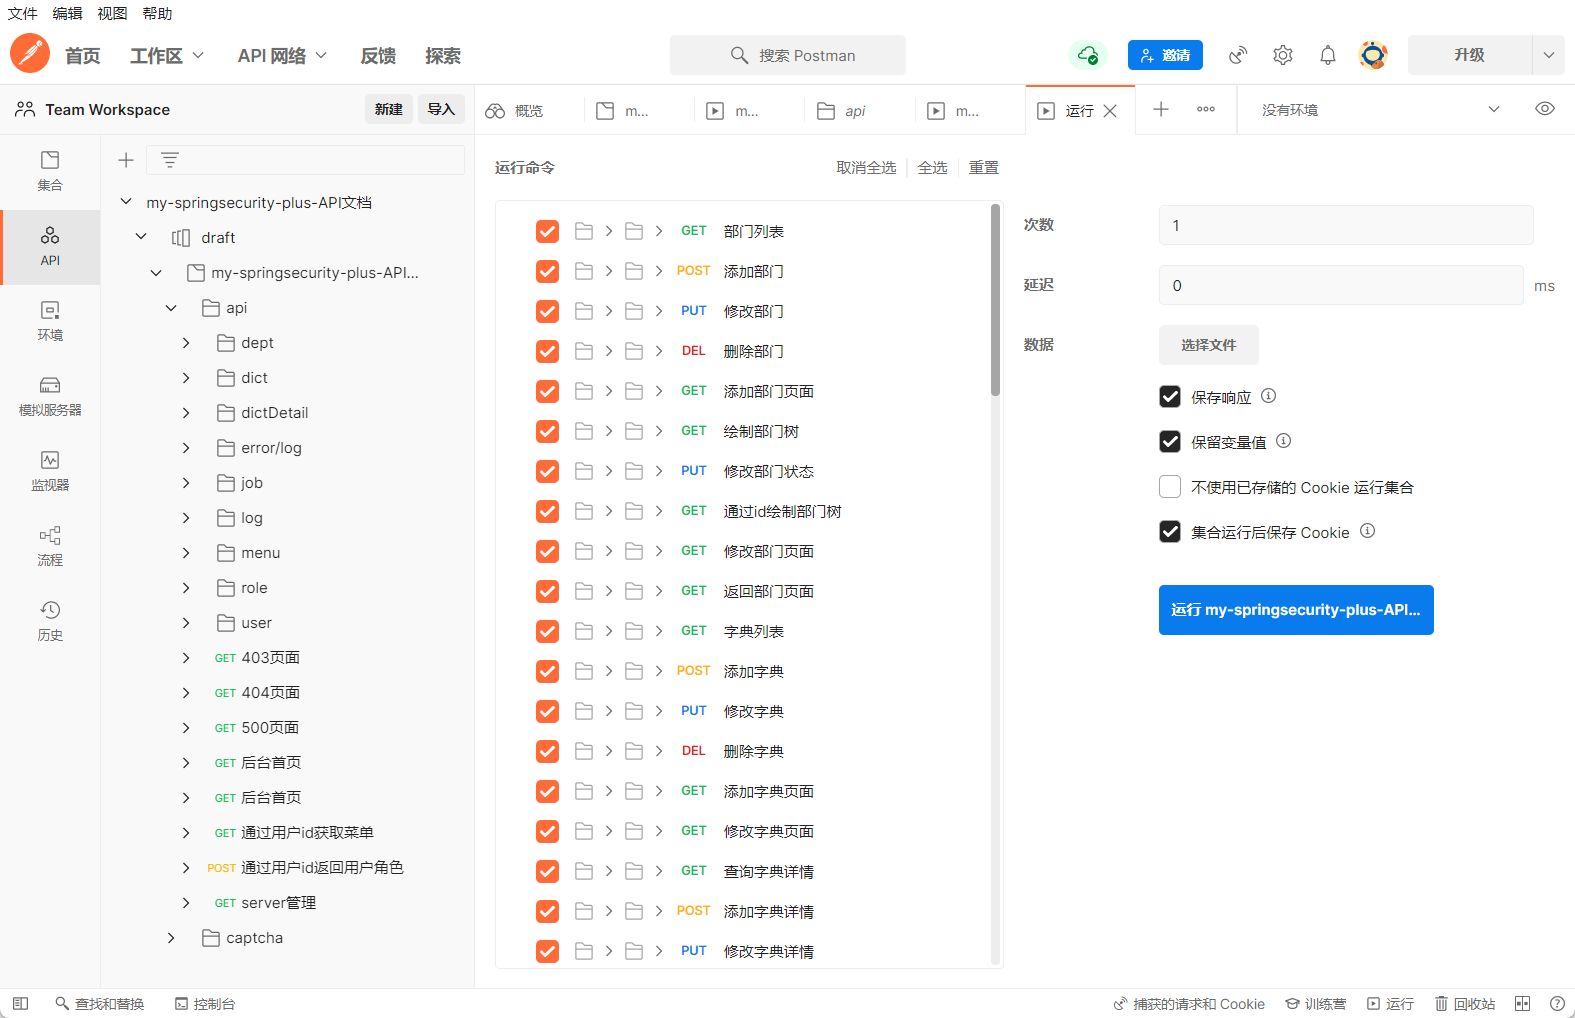
Task: Collapse the draft version node
Action: 141,237
